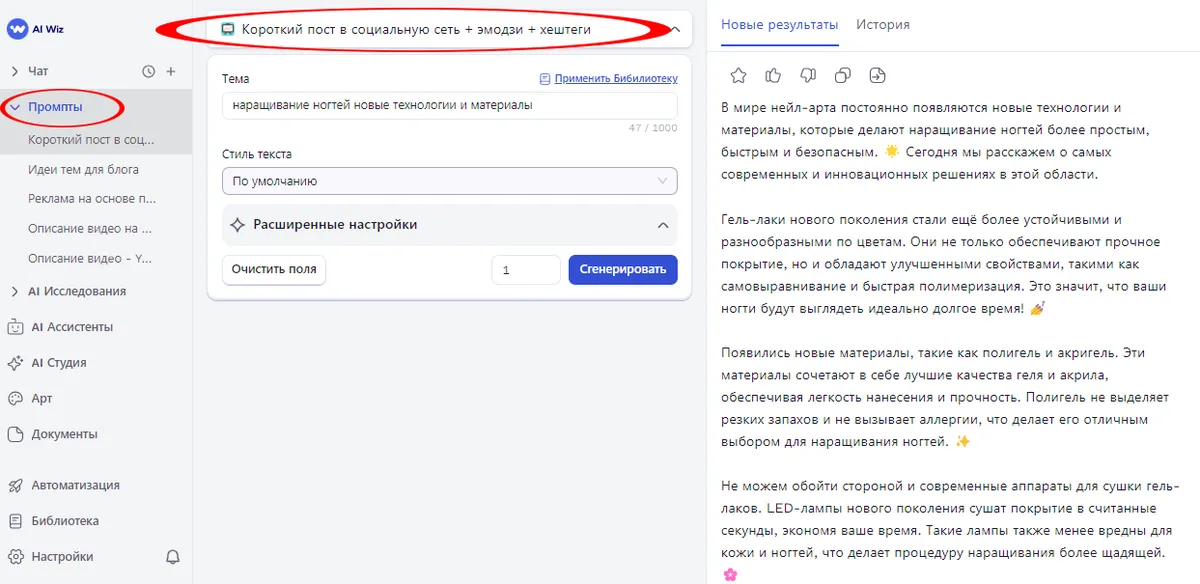Switch to the История tab
This screenshot has width=1200, height=584.
883,25
